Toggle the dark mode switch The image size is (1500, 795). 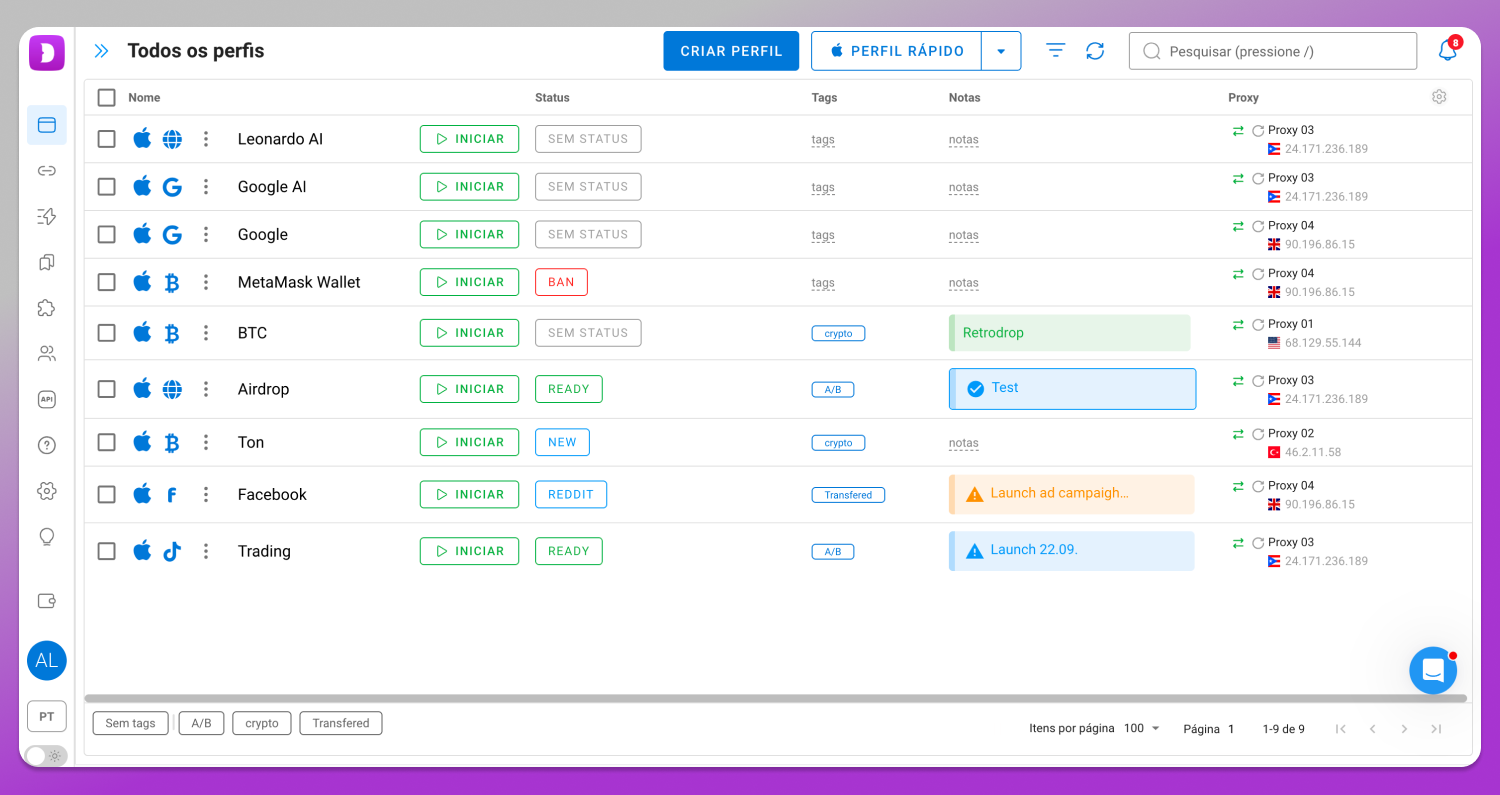click(46, 756)
